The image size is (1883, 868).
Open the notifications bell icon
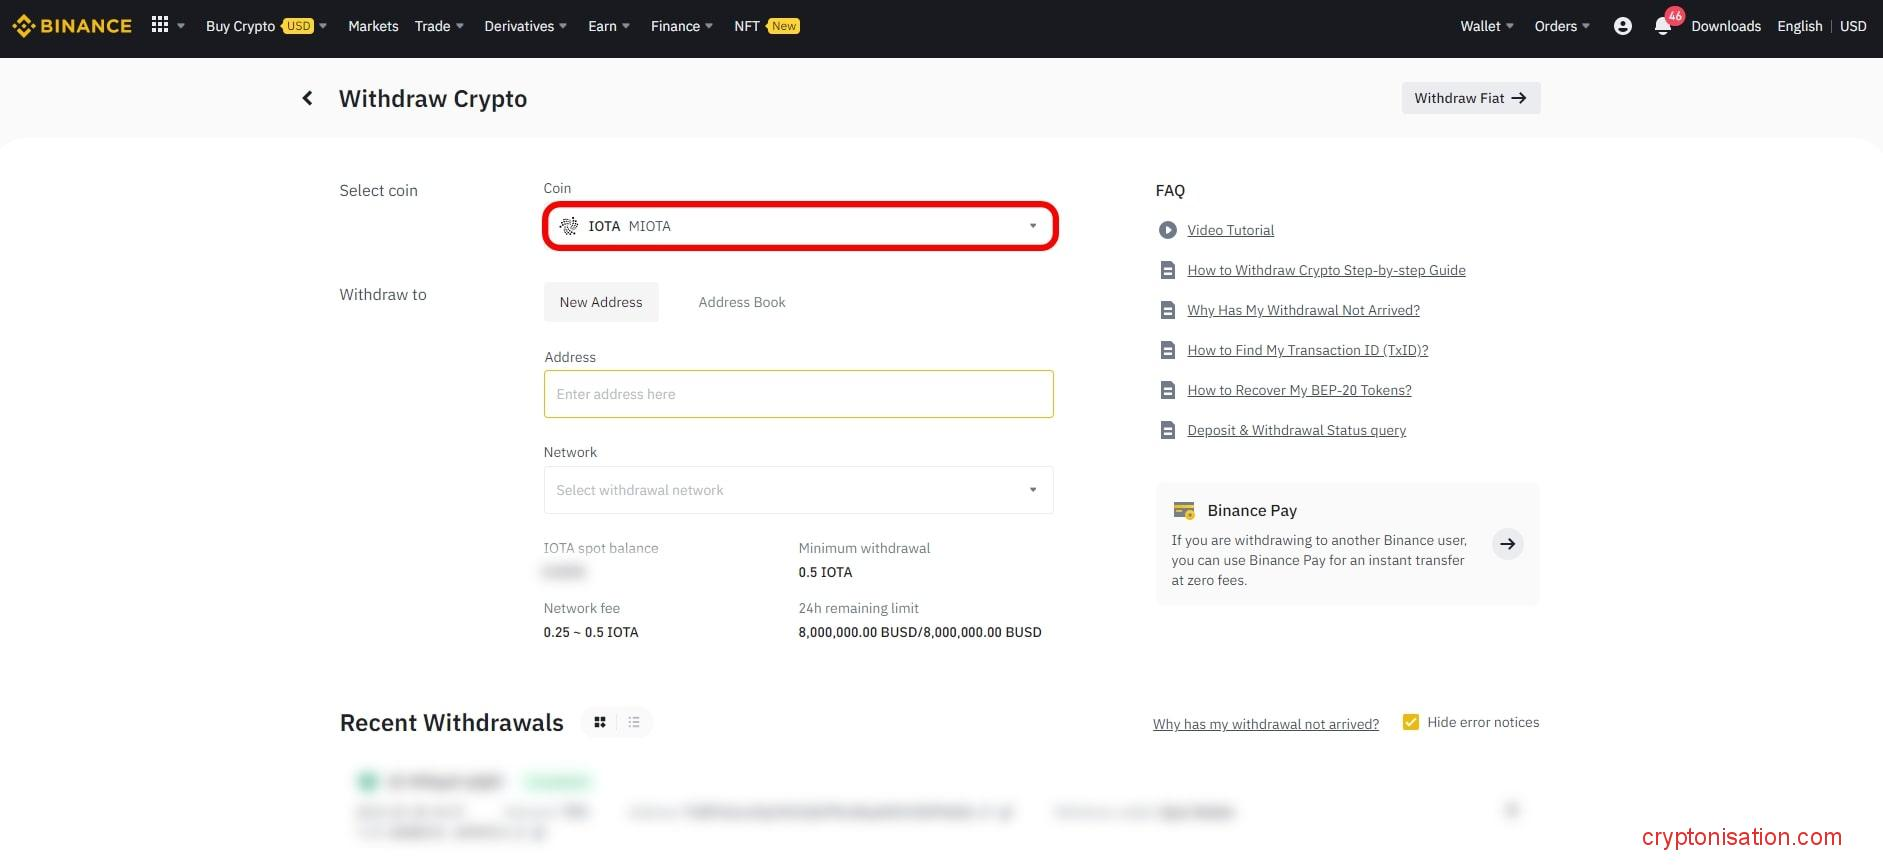coord(1662,26)
